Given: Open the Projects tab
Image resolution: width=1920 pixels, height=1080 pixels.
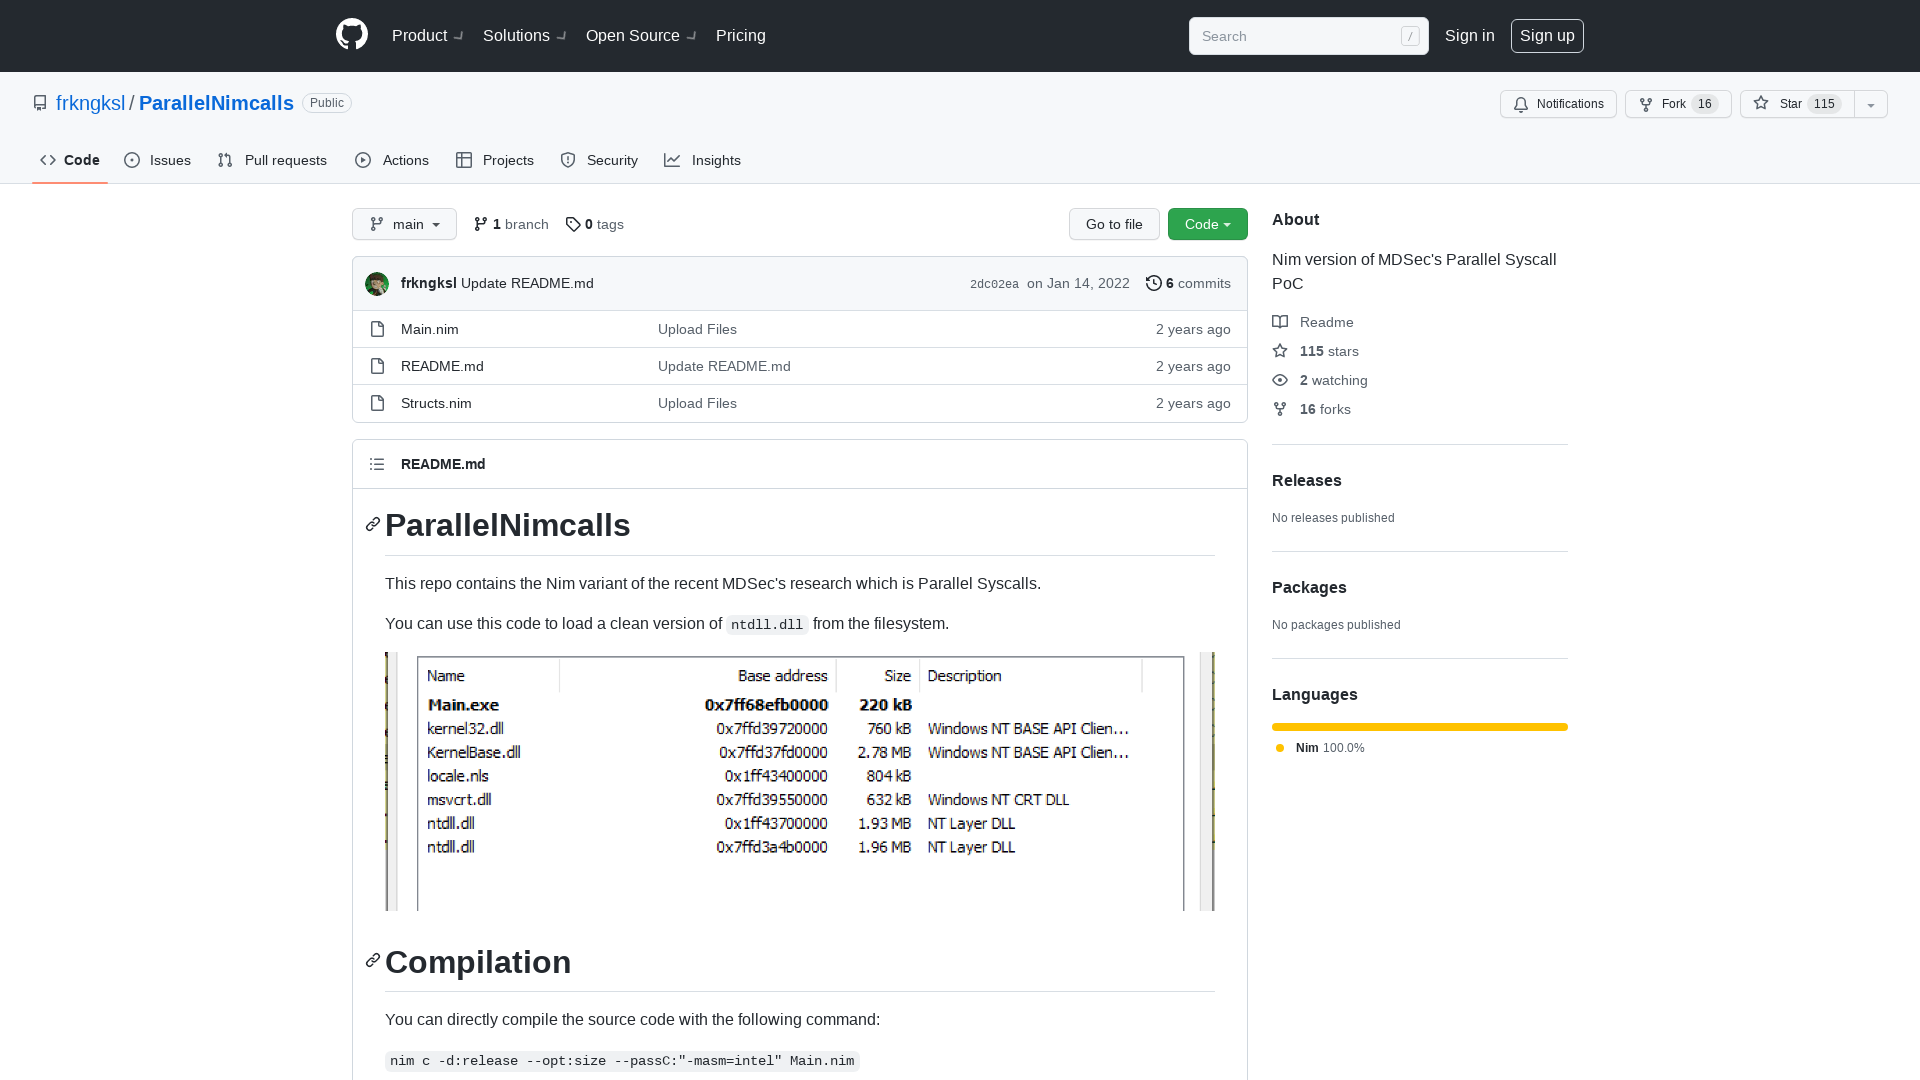Looking at the screenshot, I should tap(495, 160).
